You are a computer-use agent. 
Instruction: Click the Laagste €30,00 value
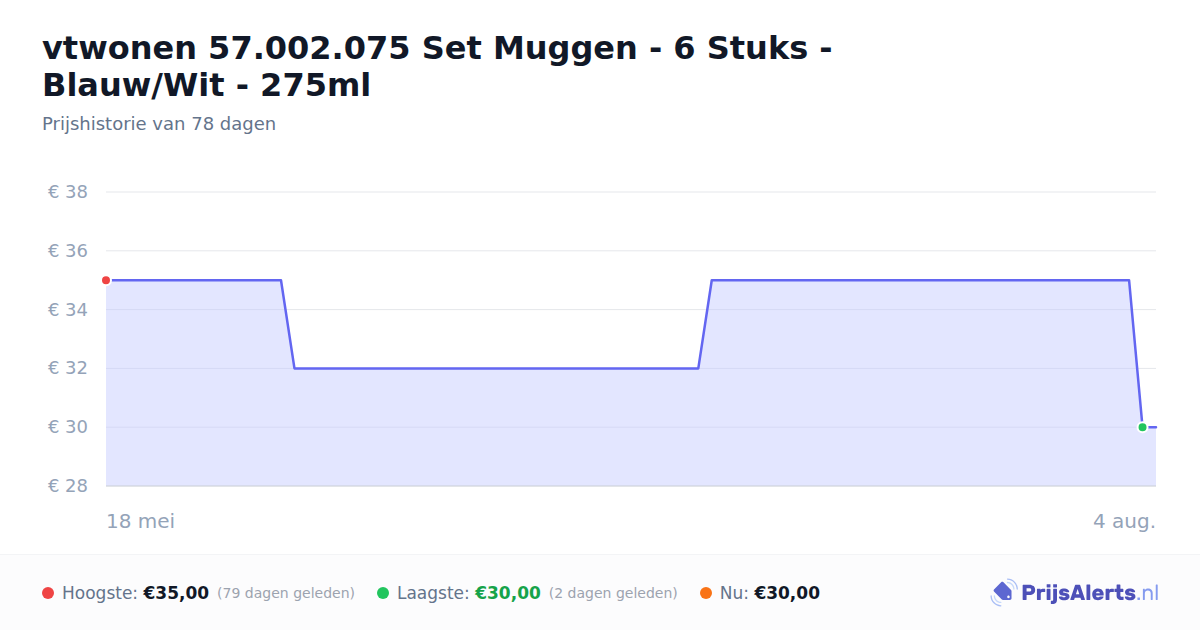coord(507,593)
